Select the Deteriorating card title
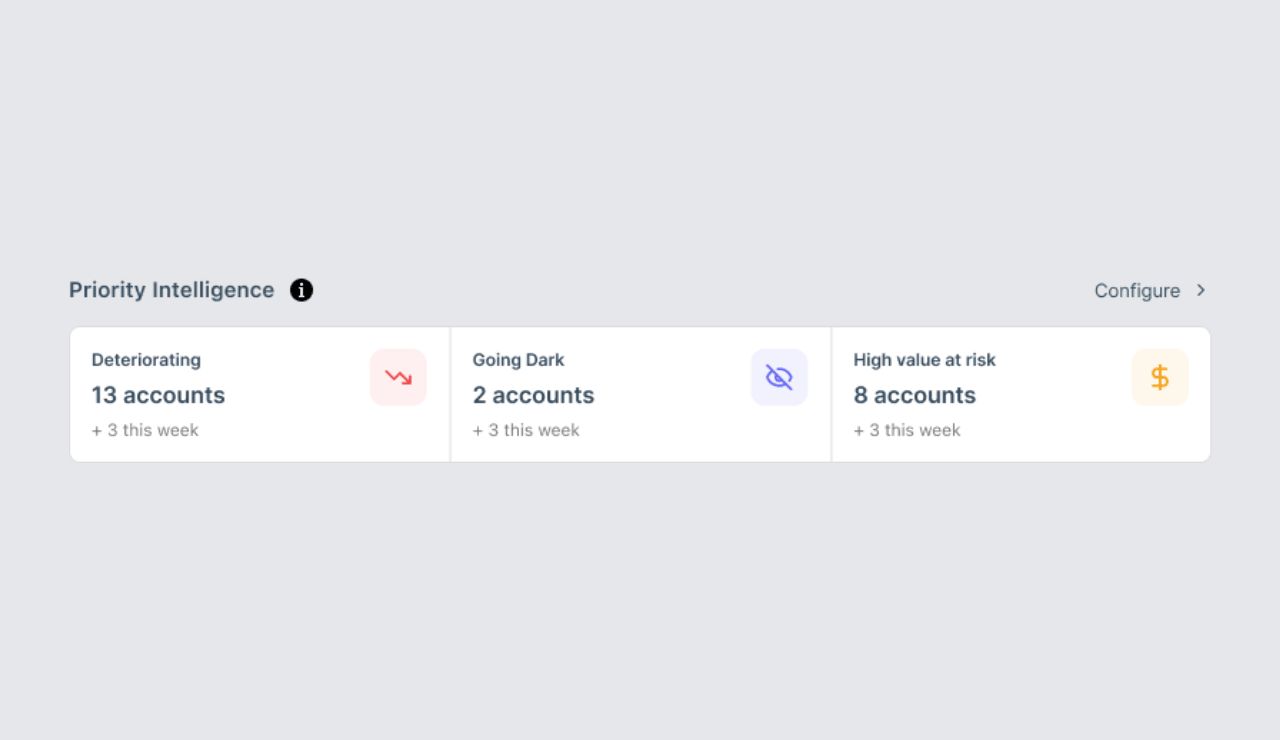Image resolution: width=1280 pixels, height=740 pixels. point(146,360)
